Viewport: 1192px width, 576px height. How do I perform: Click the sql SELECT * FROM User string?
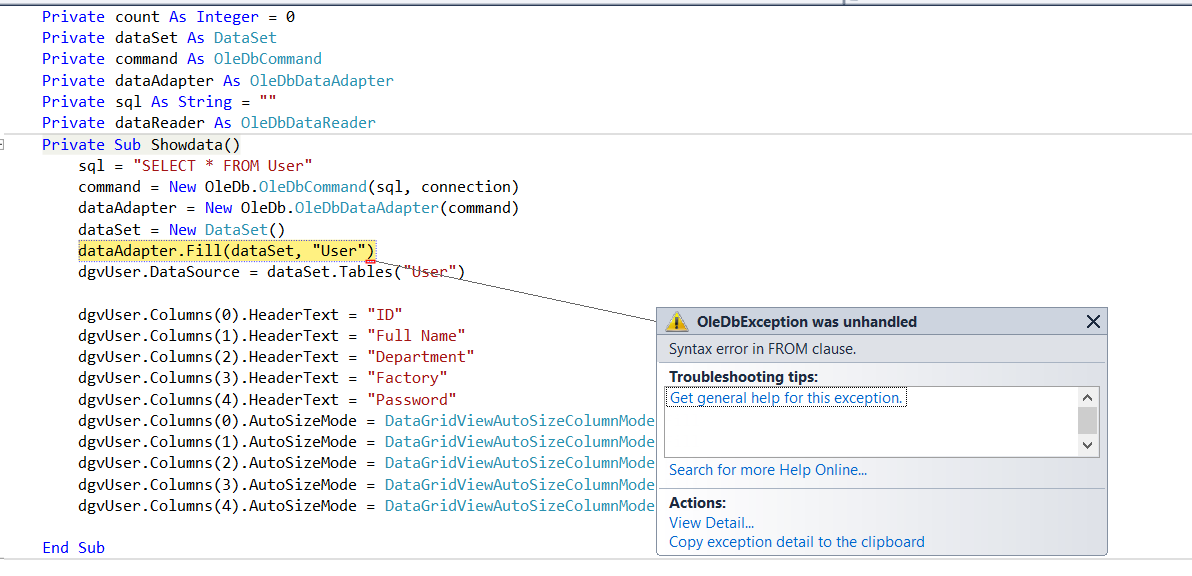(x=223, y=166)
